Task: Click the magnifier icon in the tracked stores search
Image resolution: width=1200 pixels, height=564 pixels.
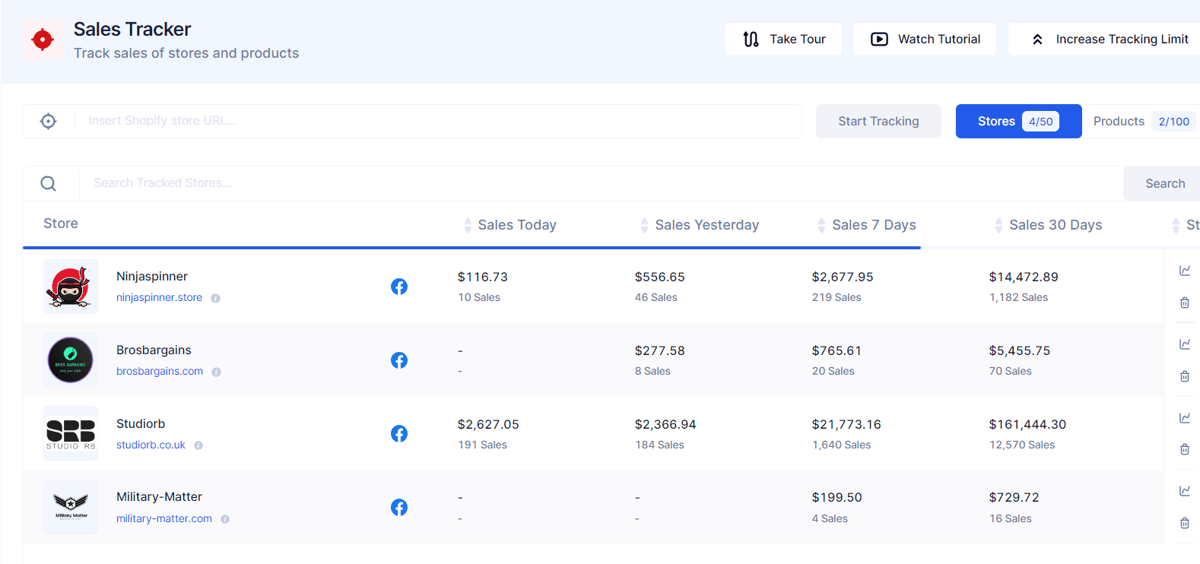Action: [x=48, y=183]
